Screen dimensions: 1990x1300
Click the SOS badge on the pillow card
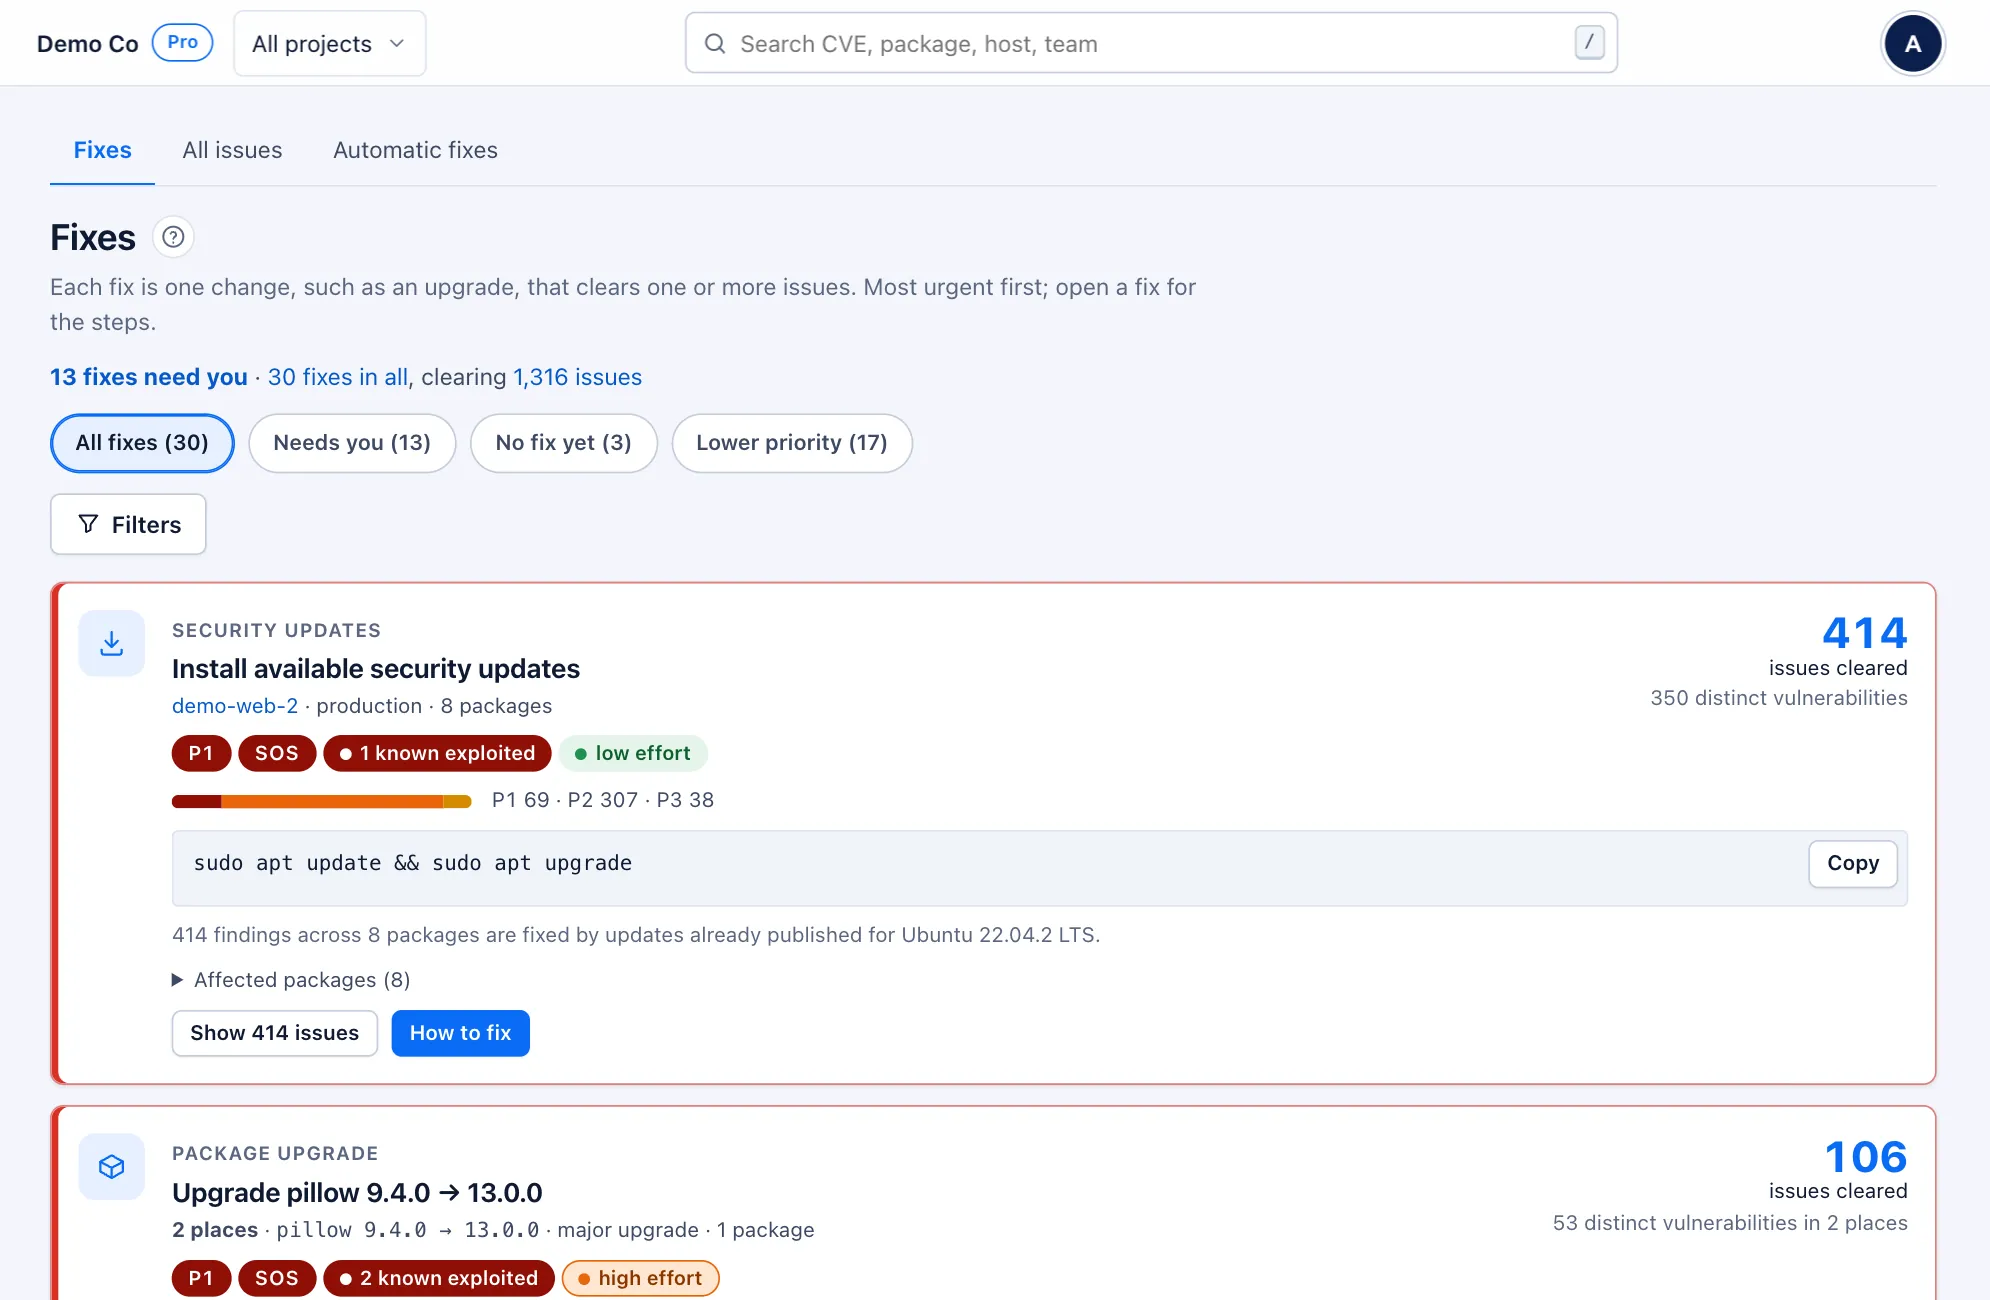point(277,1278)
